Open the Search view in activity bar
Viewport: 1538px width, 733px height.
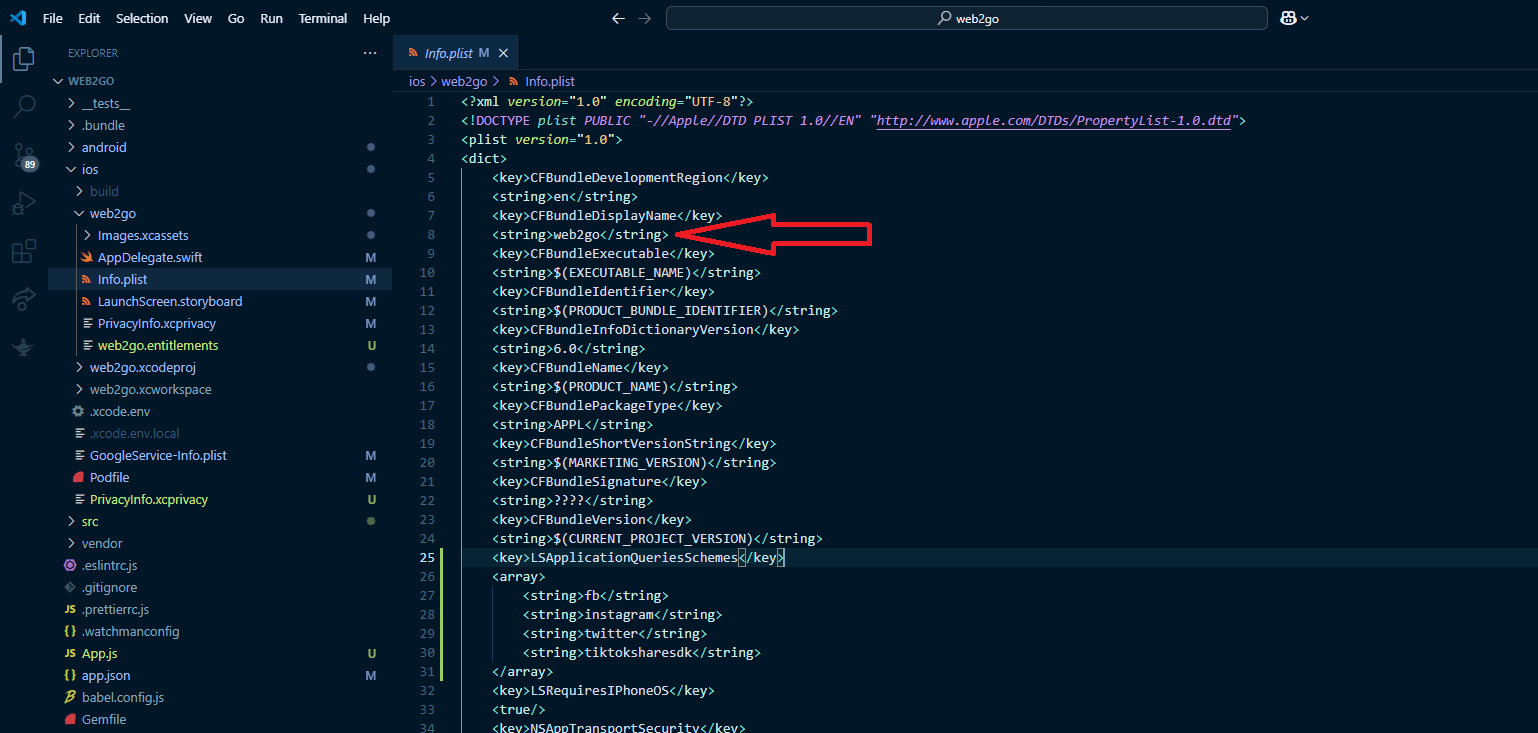[24, 106]
